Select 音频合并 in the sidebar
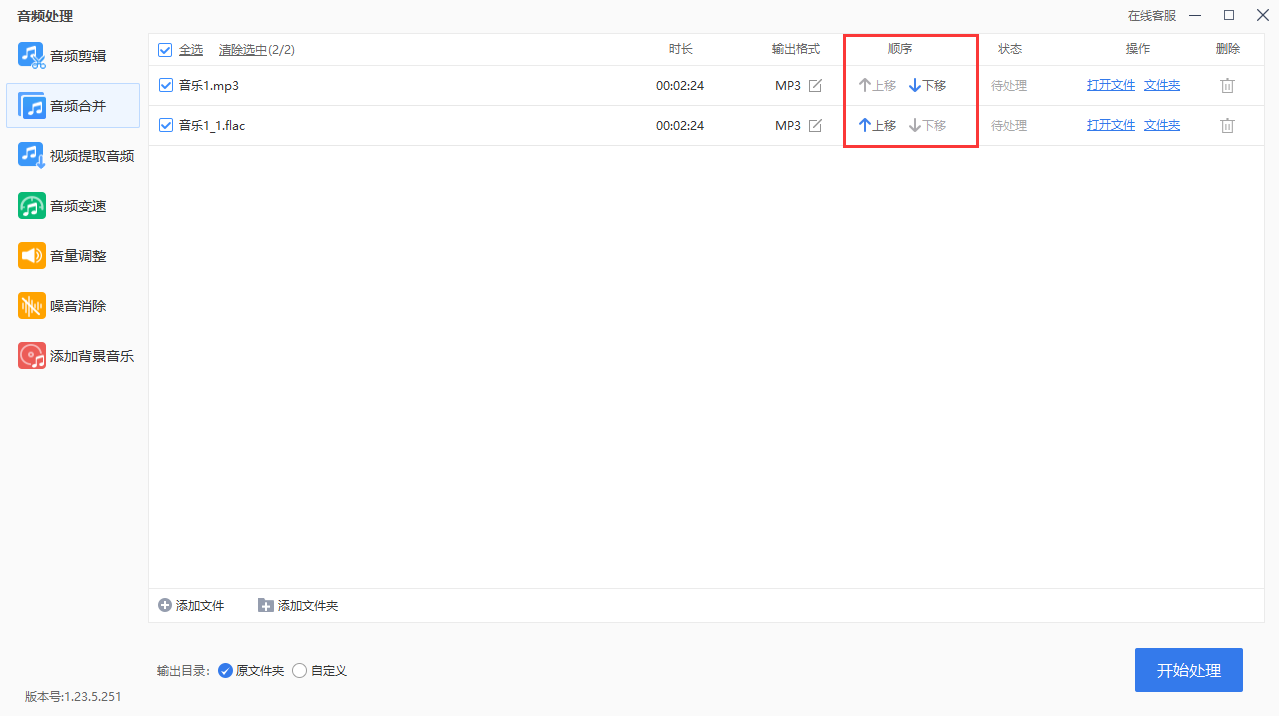Image resolution: width=1279 pixels, height=716 pixels. tap(73, 106)
